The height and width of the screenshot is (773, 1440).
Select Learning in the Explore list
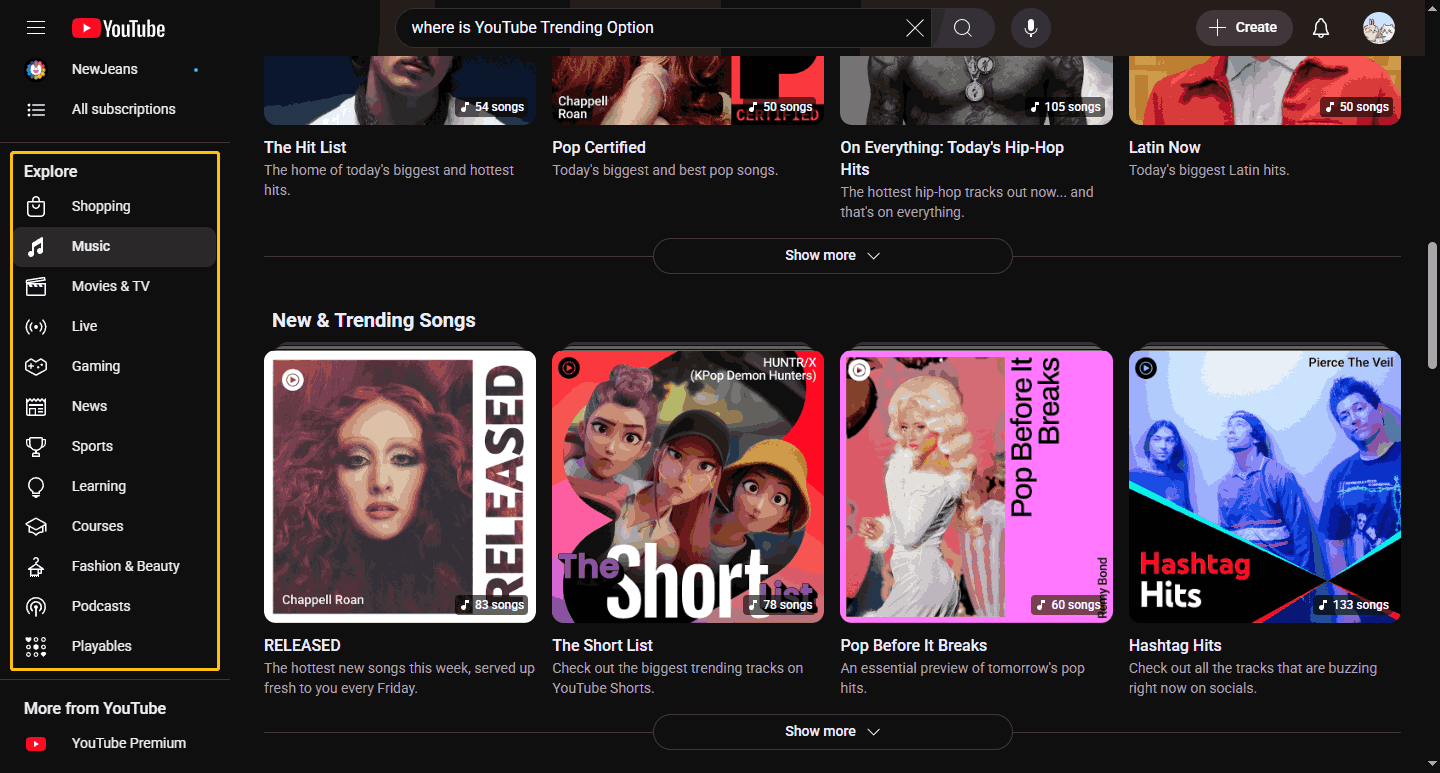tap(114, 486)
